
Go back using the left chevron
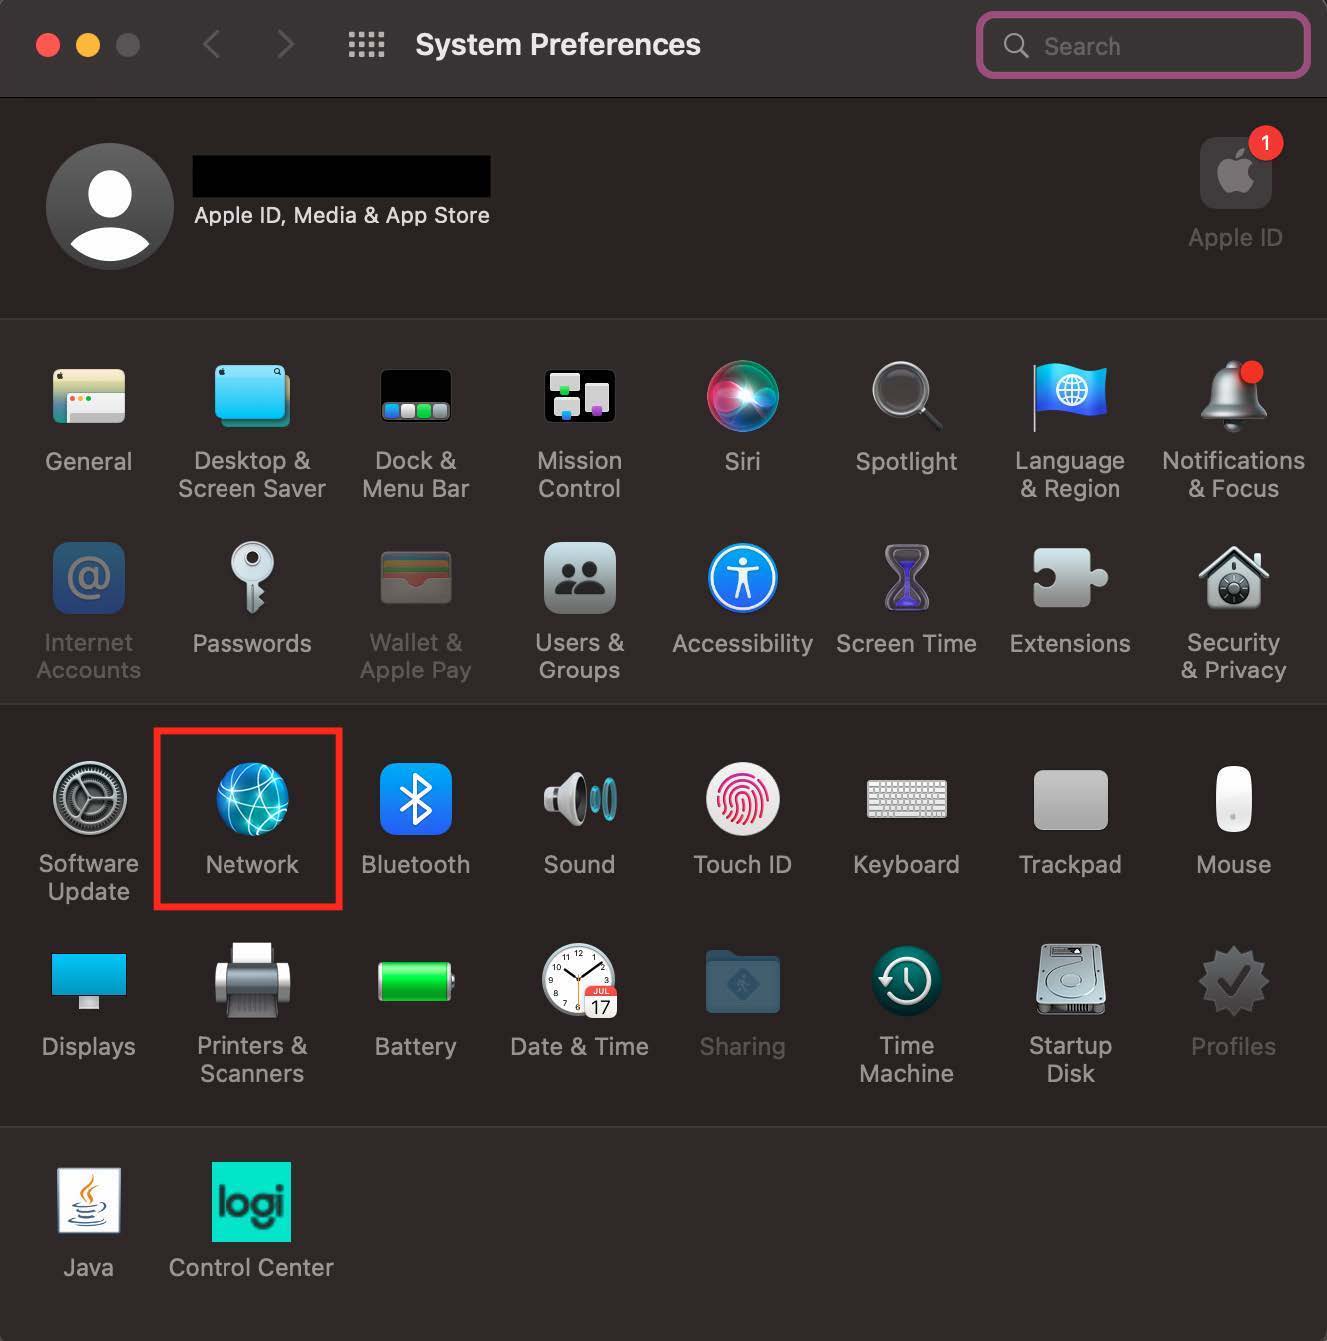coord(211,45)
